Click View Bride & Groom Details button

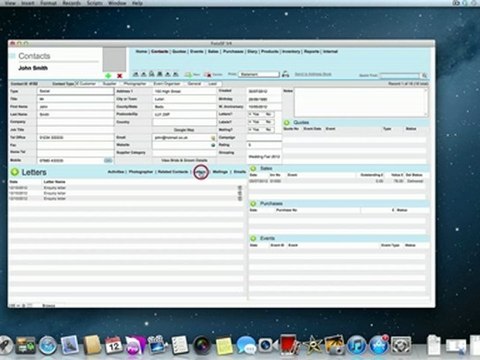coord(184,160)
